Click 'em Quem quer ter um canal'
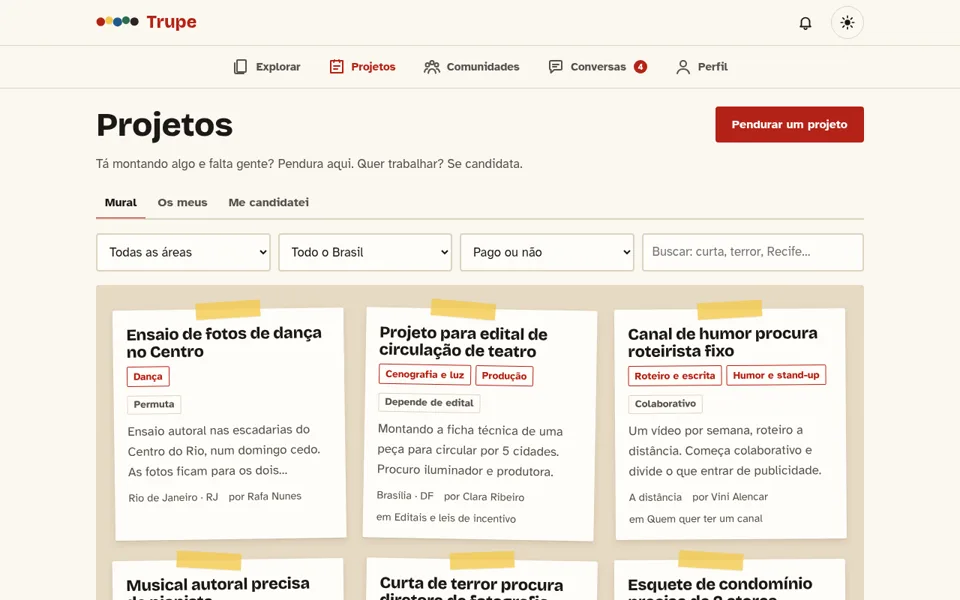 696,519
